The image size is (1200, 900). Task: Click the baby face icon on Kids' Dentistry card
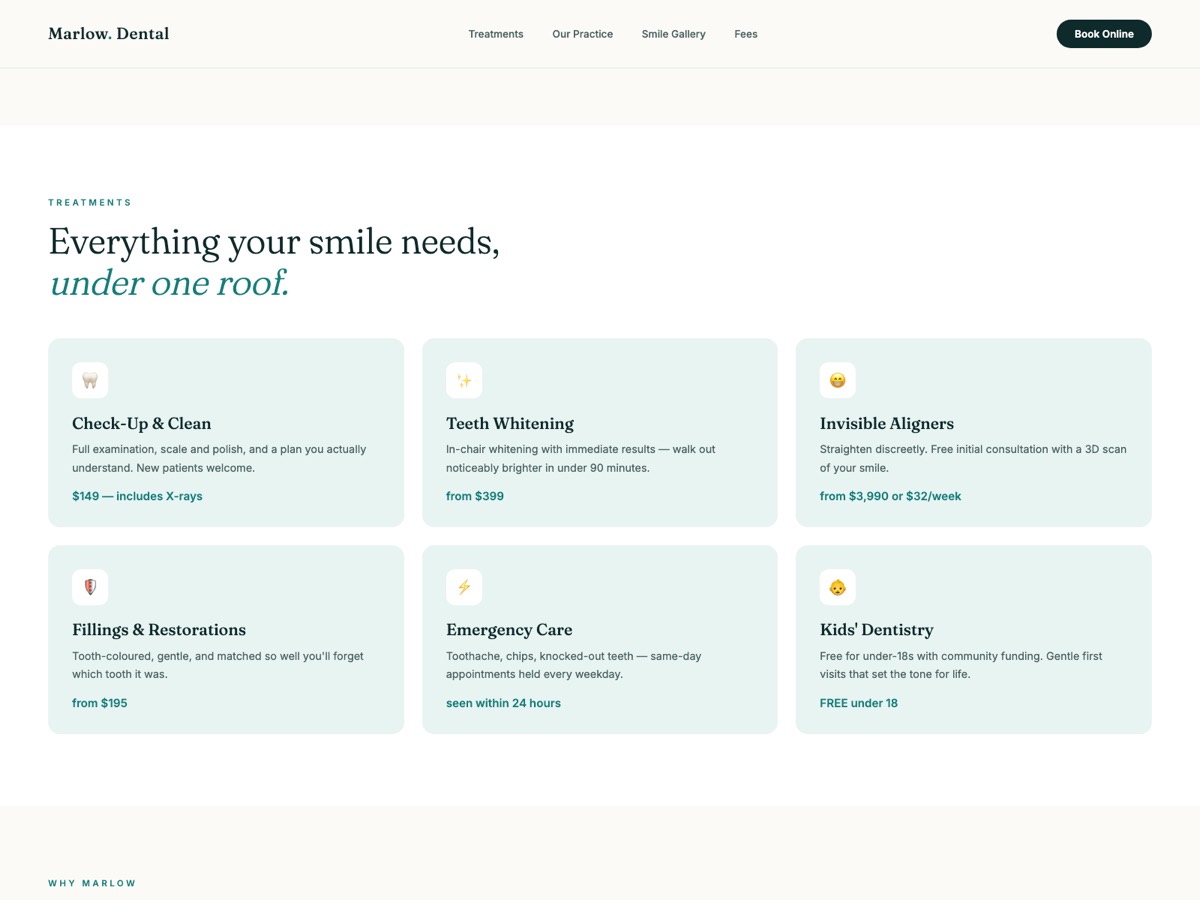[x=838, y=587]
